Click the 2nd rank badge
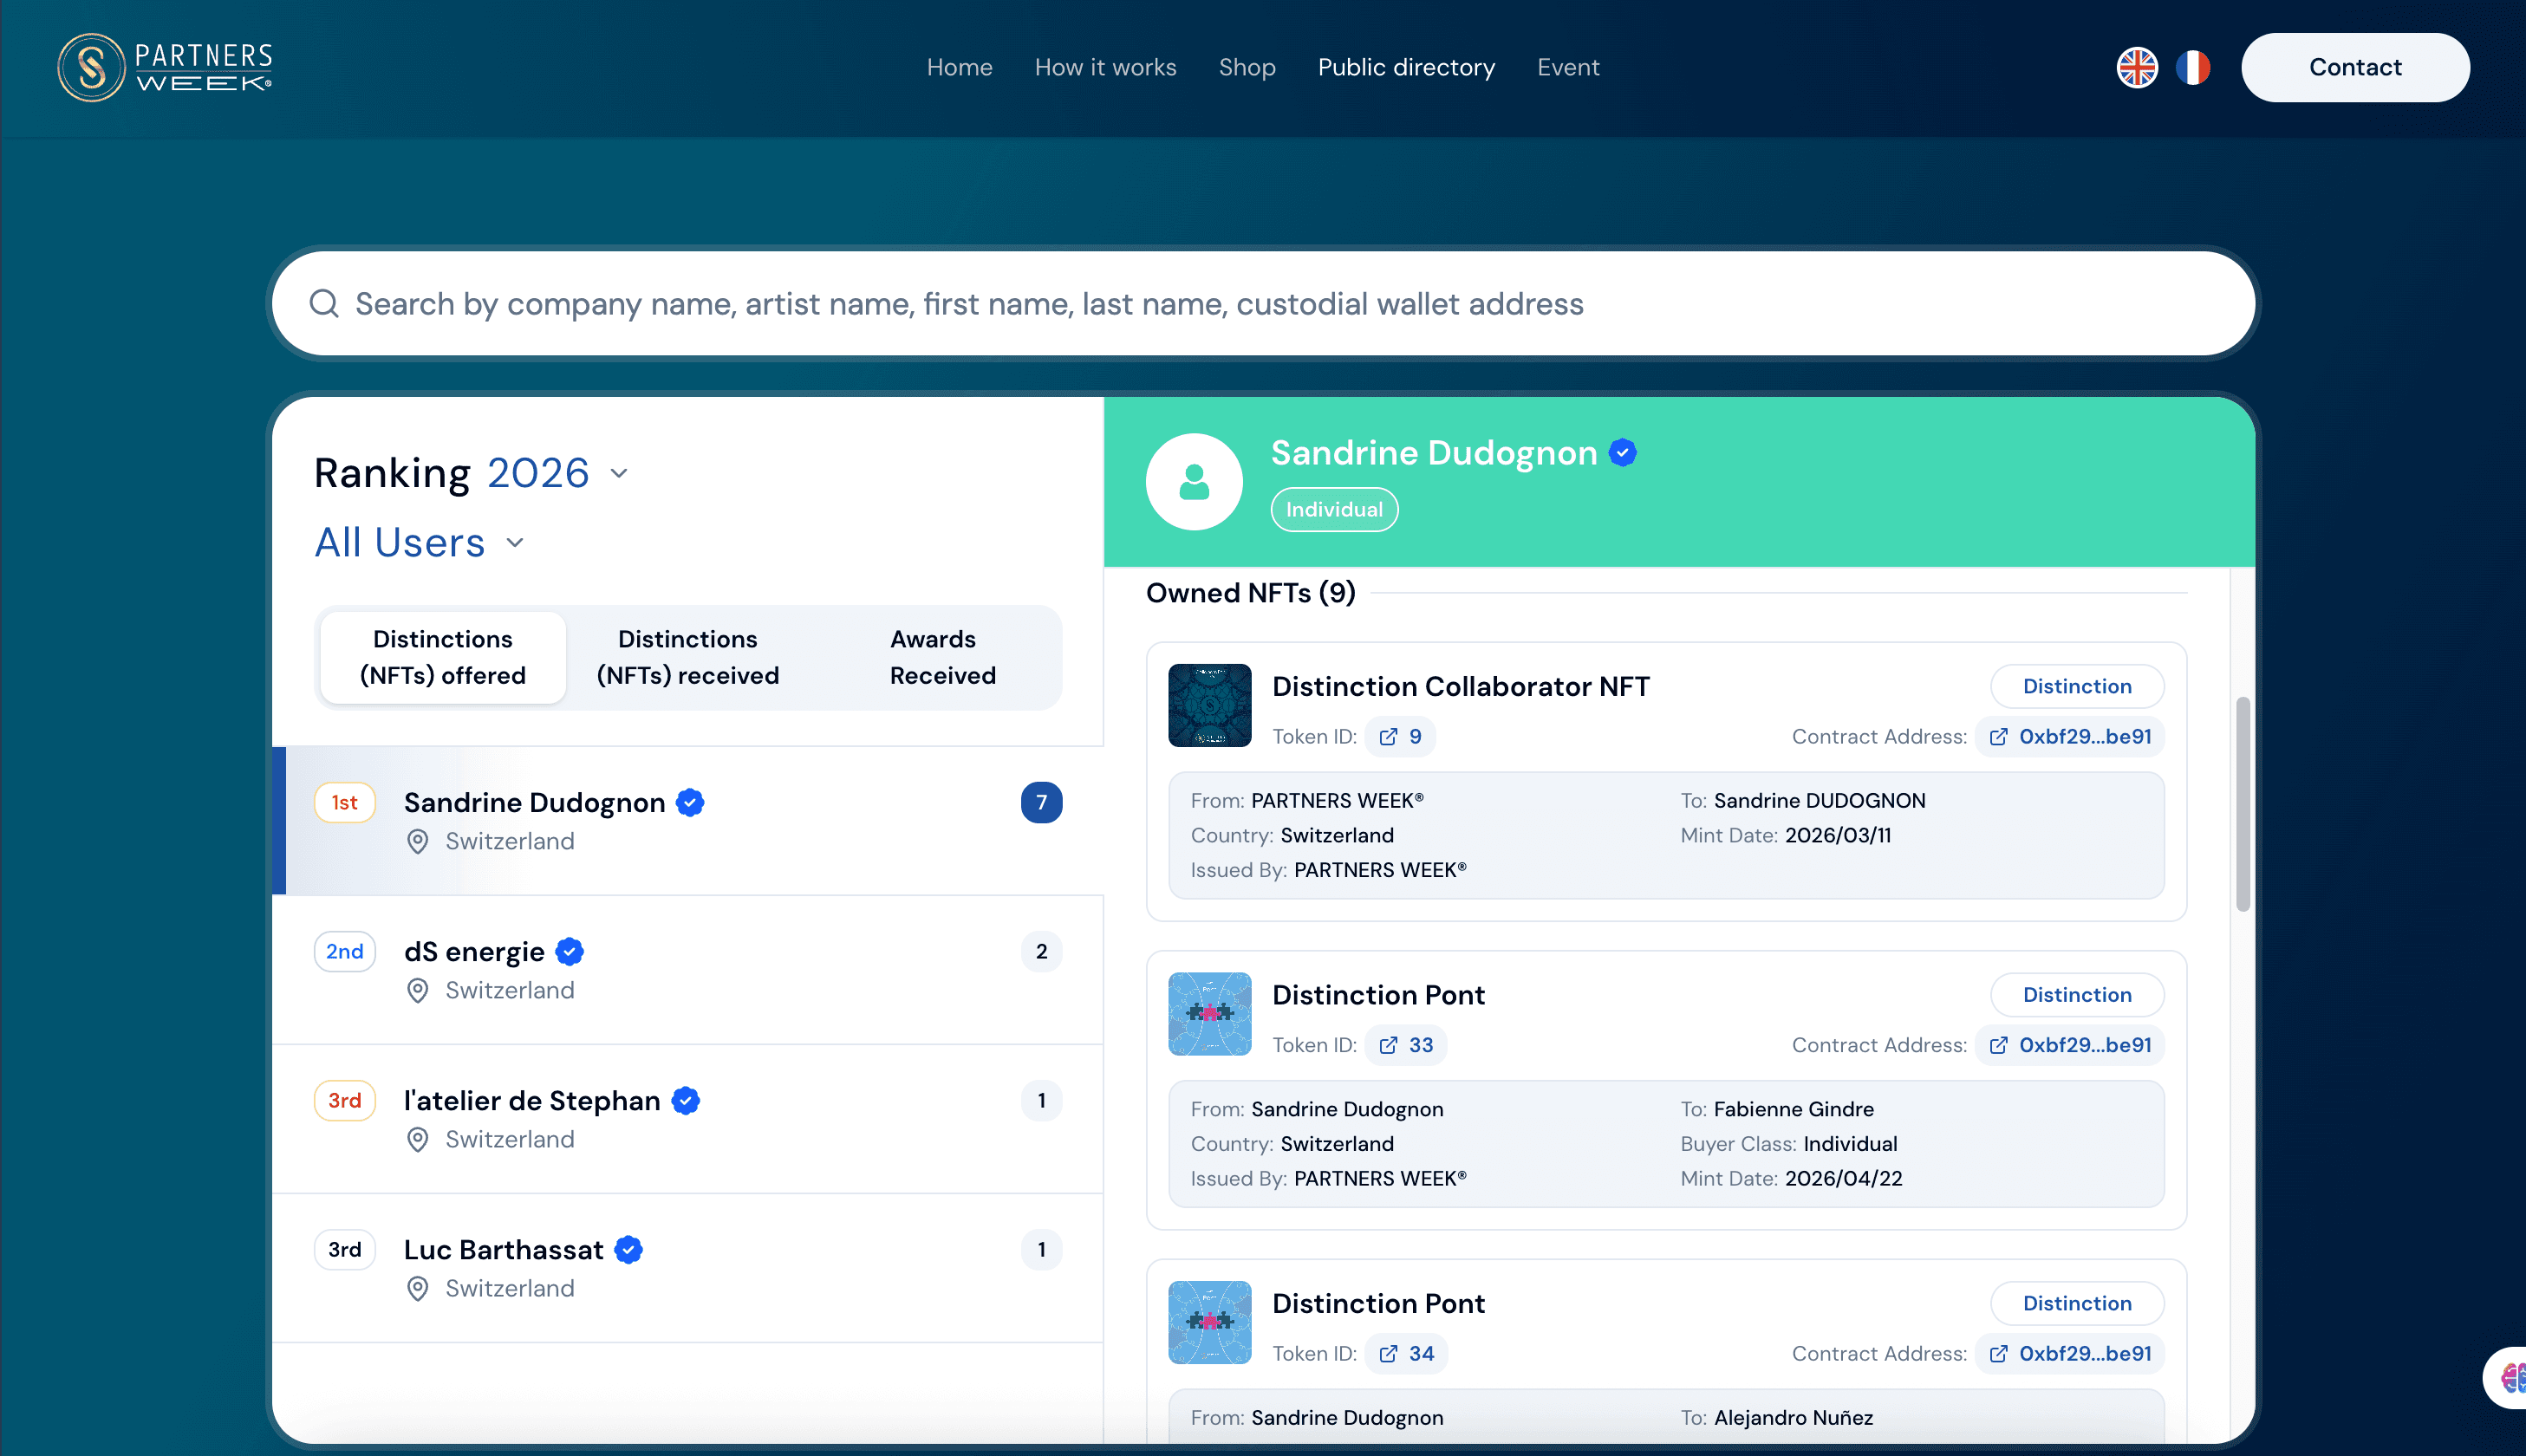The image size is (2526, 1456). 344,951
